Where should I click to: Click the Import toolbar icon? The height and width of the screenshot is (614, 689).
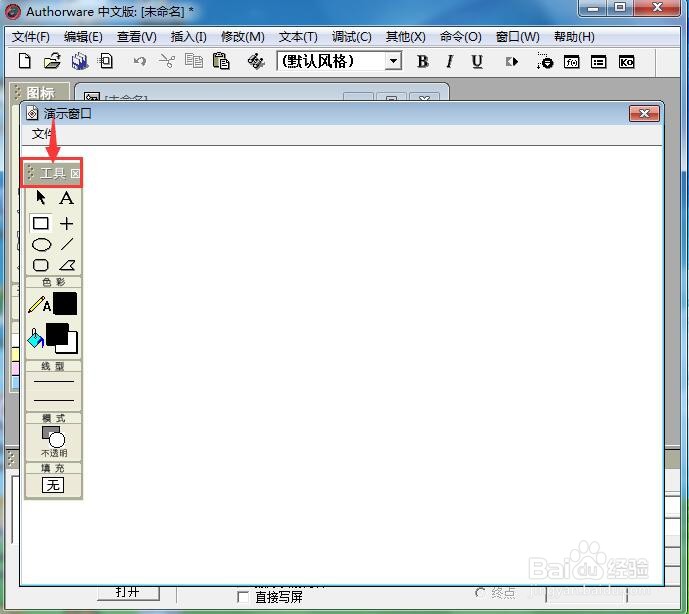click(x=106, y=61)
